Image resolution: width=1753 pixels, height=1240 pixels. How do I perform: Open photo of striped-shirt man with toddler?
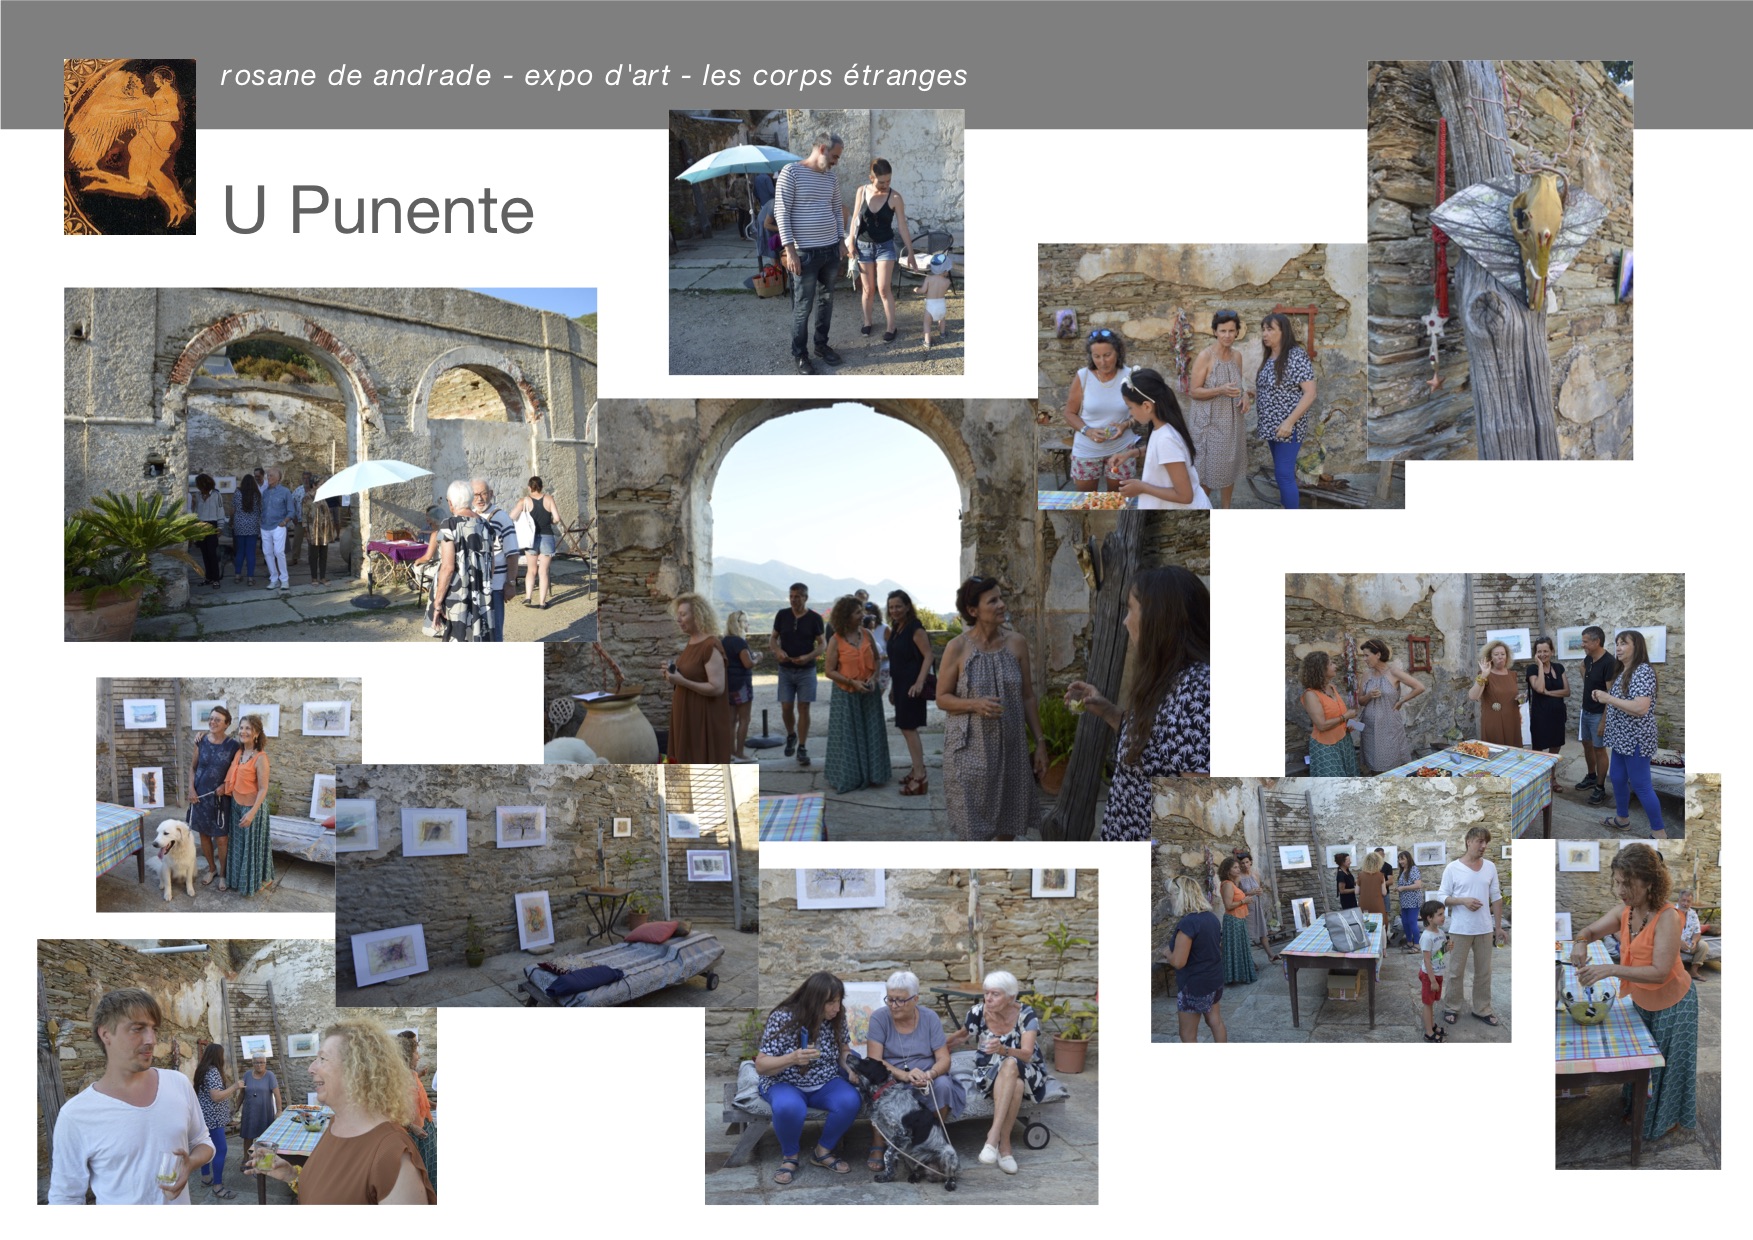816,242
